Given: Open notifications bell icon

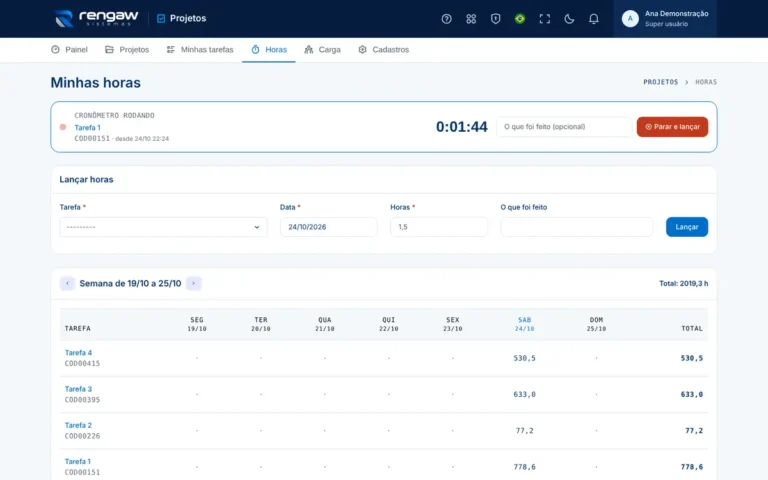Looking at the screenshot, I should [593, 19].
